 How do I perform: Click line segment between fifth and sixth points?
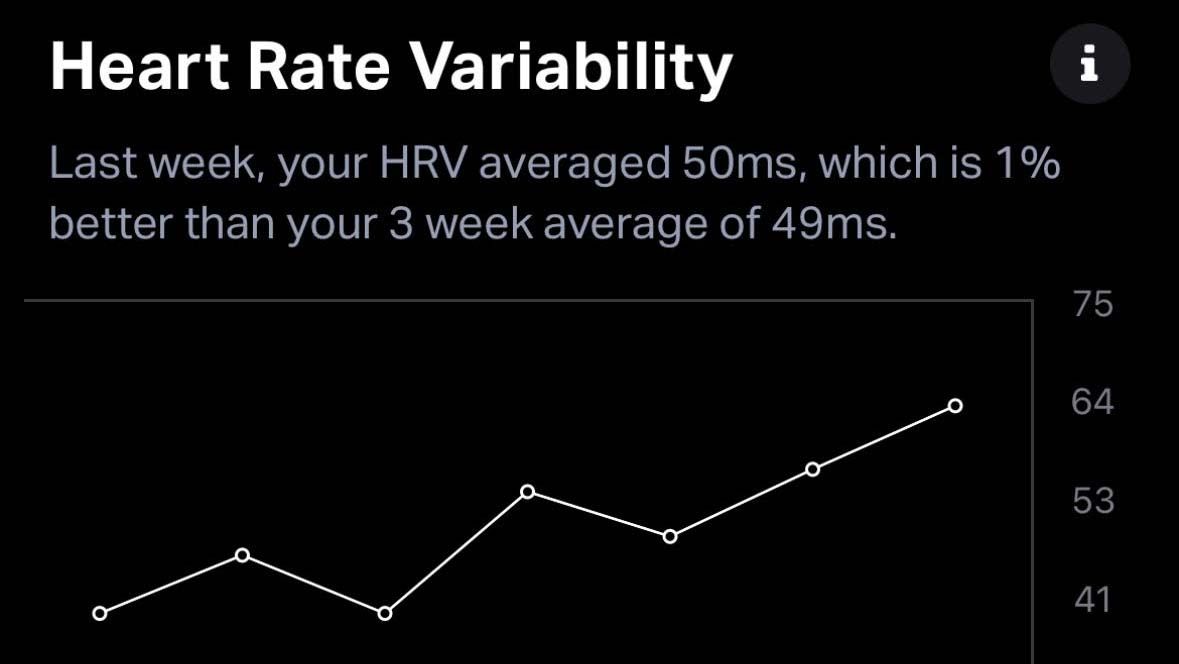741,503
